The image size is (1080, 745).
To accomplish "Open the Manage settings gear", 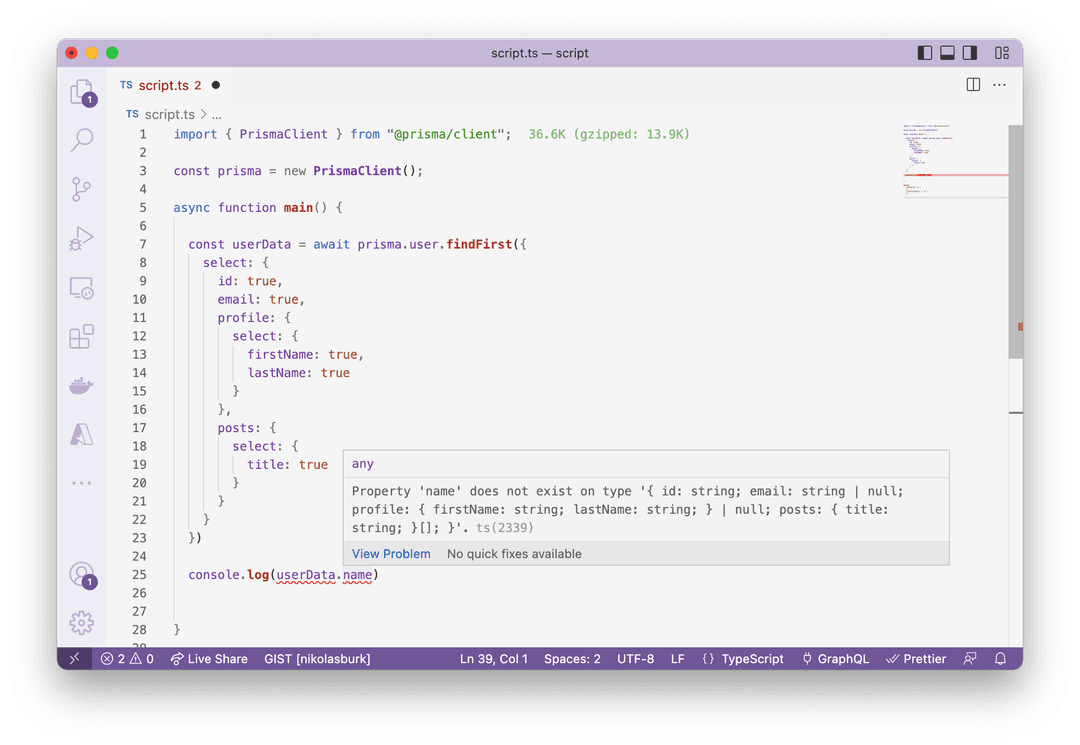I will (x=81, y=622).
